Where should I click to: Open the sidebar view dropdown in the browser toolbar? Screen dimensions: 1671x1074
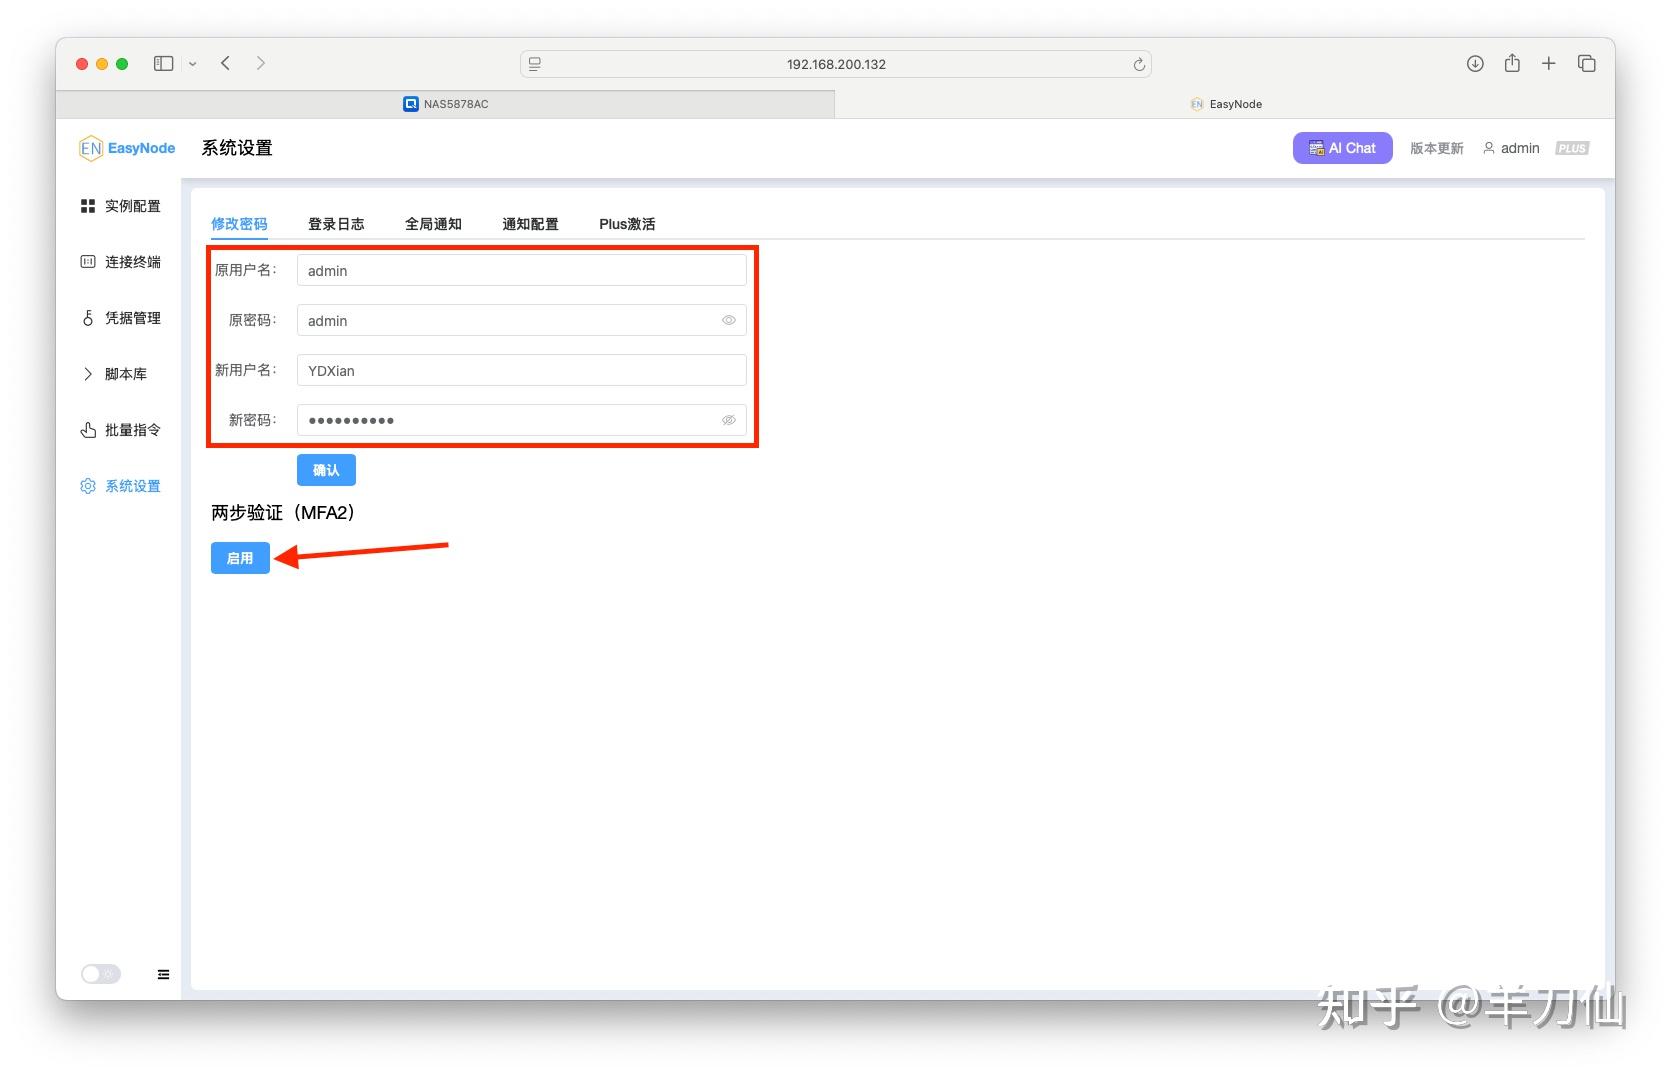tap(193, 63)
